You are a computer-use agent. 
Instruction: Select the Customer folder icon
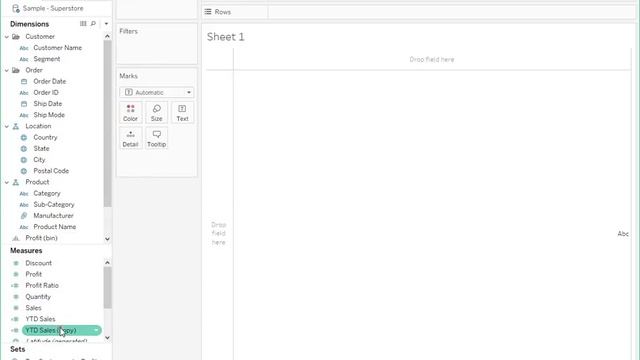coord(16,37)
